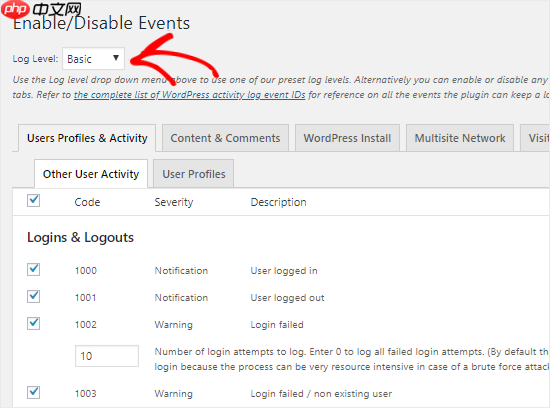Screen dimensions: 550x408
Task: Uncheck event 1000 User logged in
Action: 34,269
